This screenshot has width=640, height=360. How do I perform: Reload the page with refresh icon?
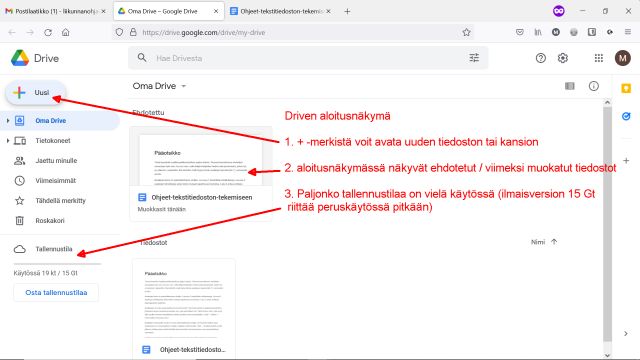pos(48,32)
